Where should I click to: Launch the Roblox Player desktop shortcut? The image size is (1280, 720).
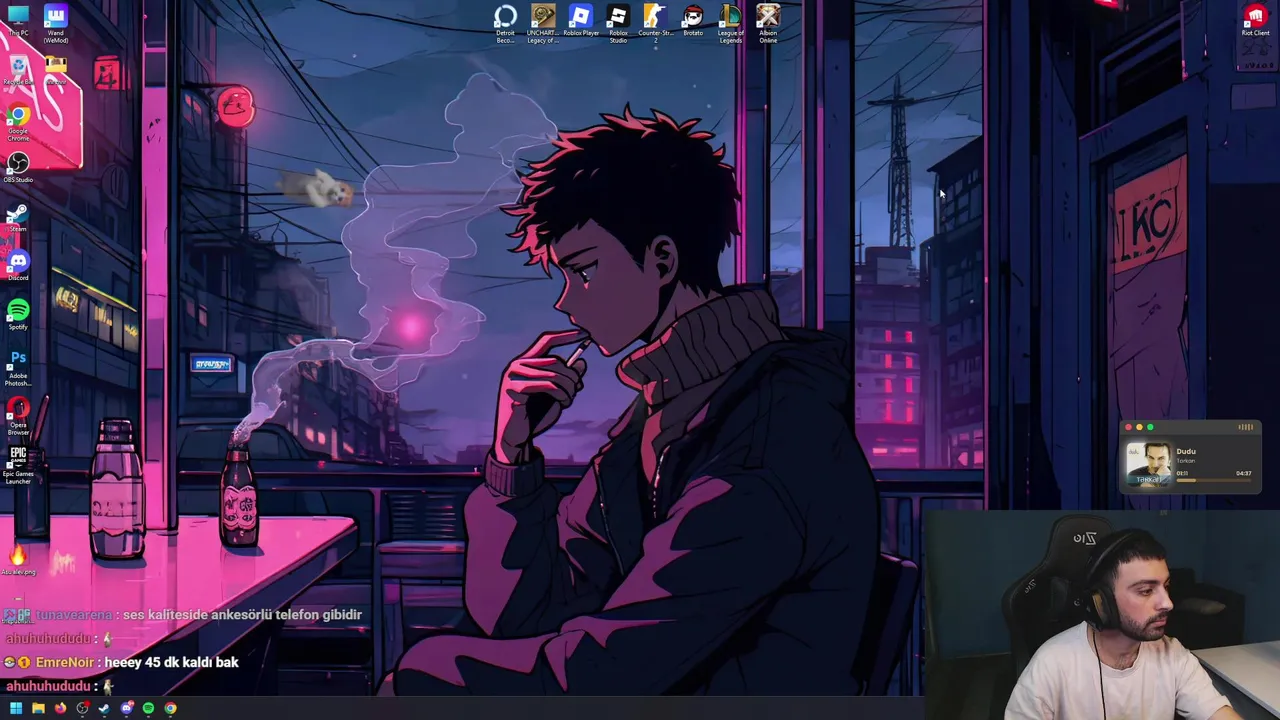pyautogui.click(x=580, y=21)
